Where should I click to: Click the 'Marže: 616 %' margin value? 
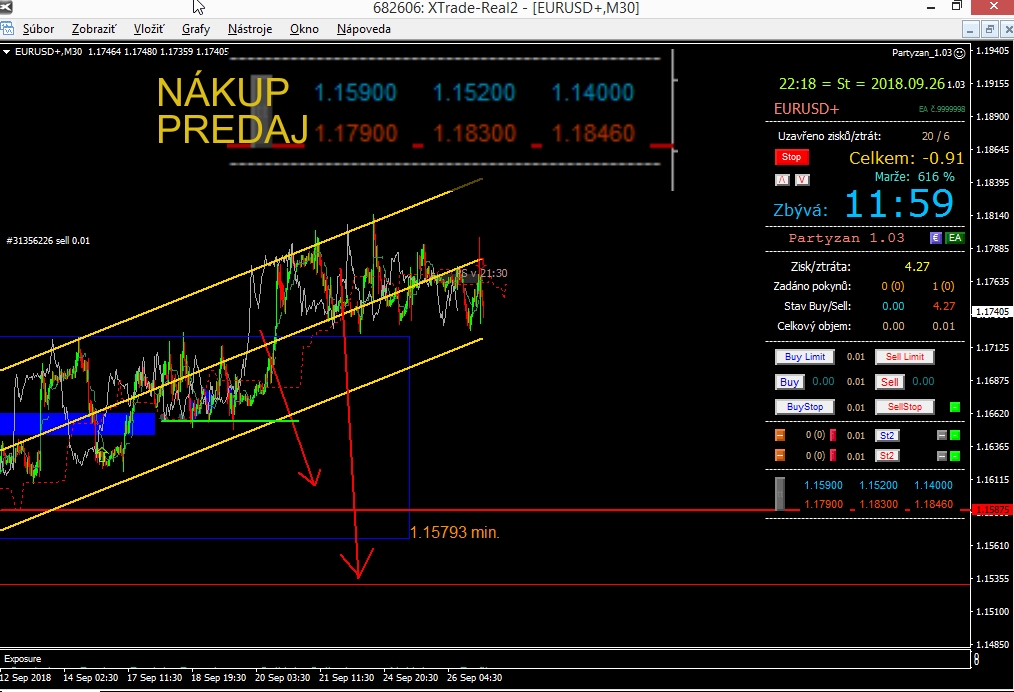[x=914, y=177]
